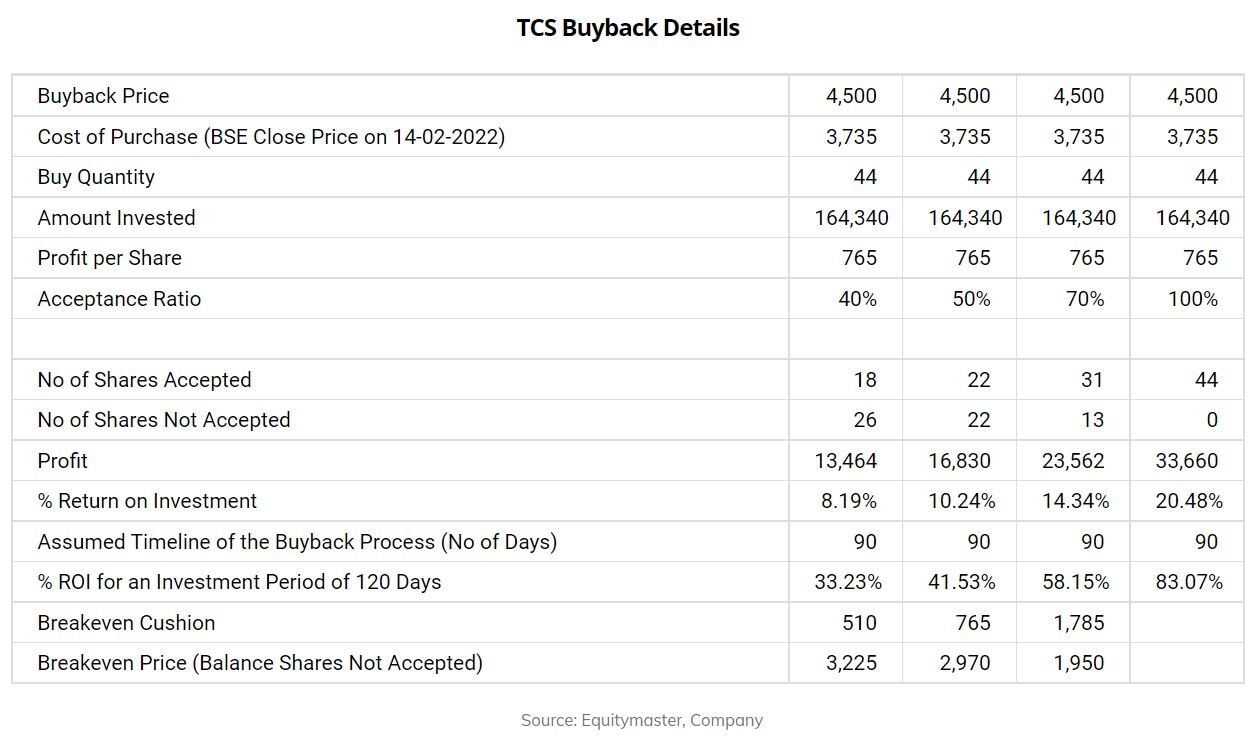Click the 10.24% return on investment cell
Viewport: 1258px width, 748px height.
[962, 501]
